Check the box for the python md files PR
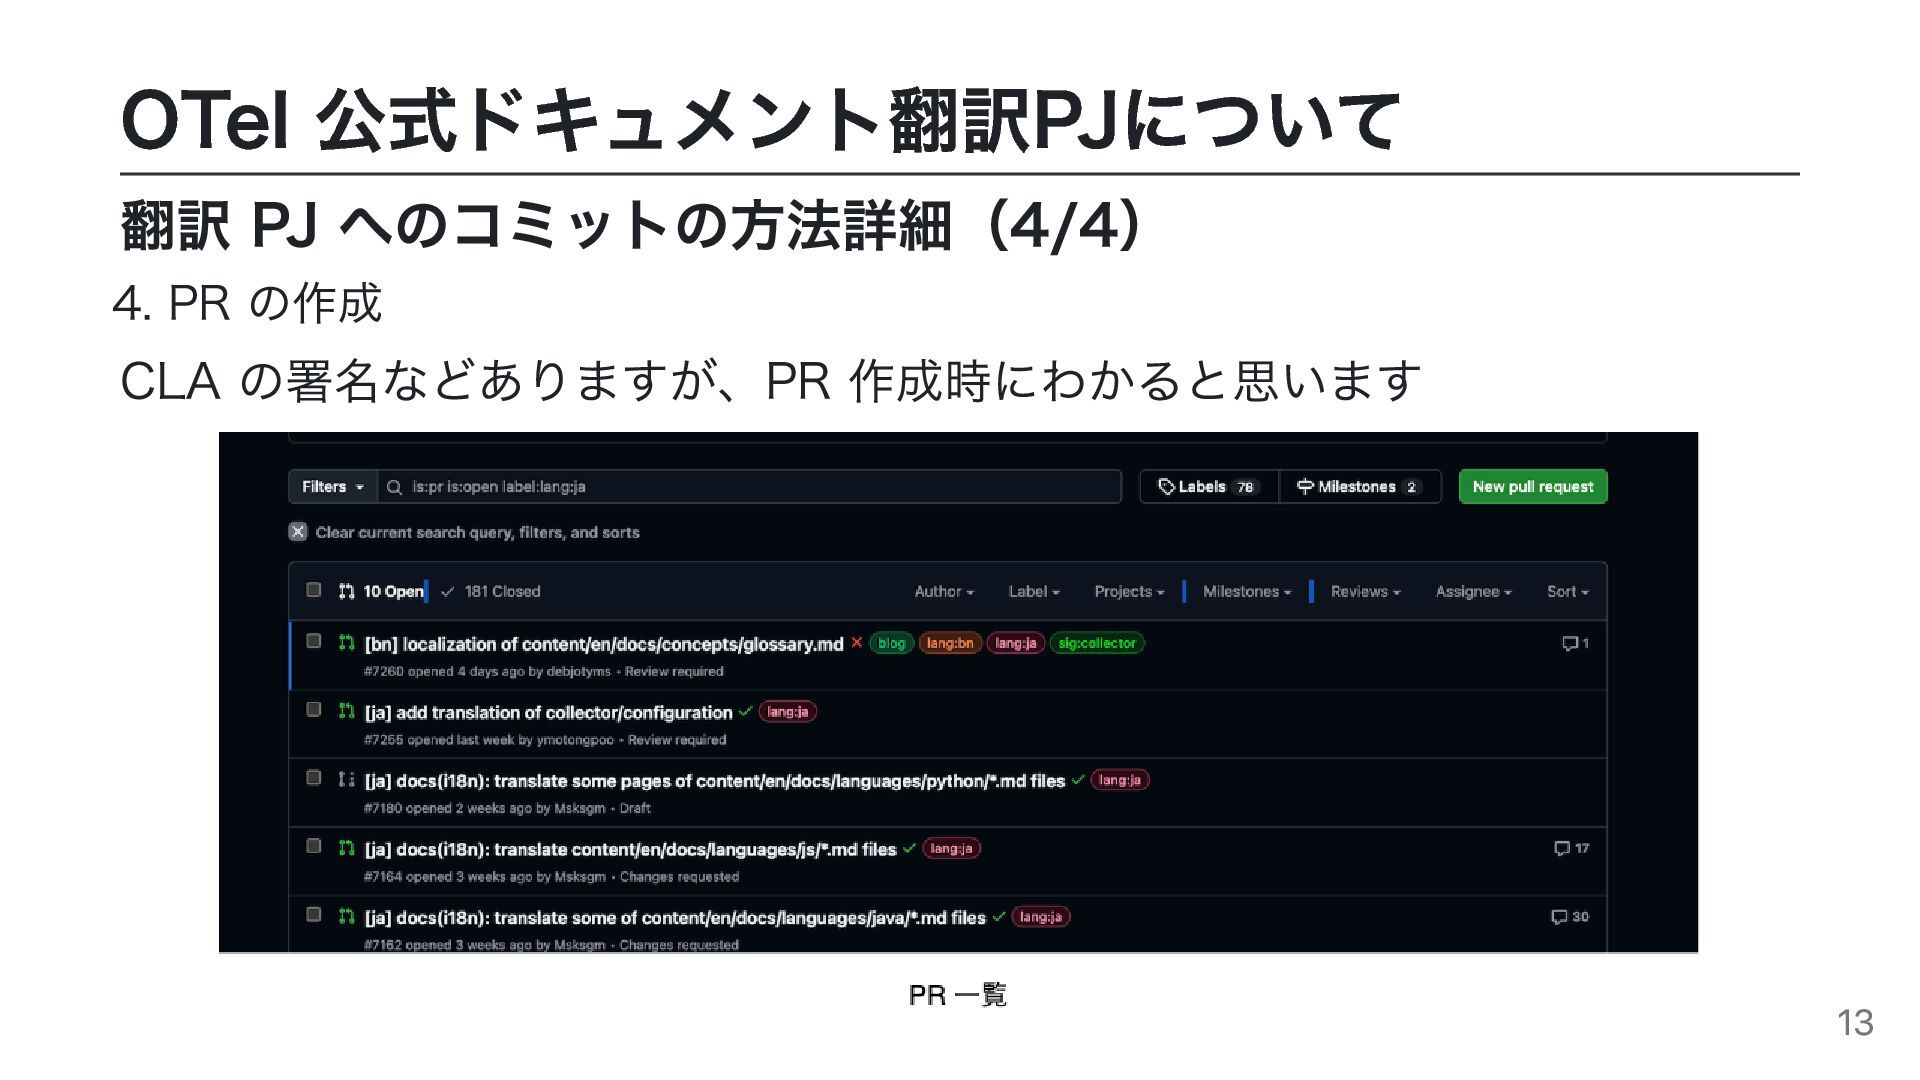Viewport: 1920px width, 1080px height. click(x=314, y=777)
